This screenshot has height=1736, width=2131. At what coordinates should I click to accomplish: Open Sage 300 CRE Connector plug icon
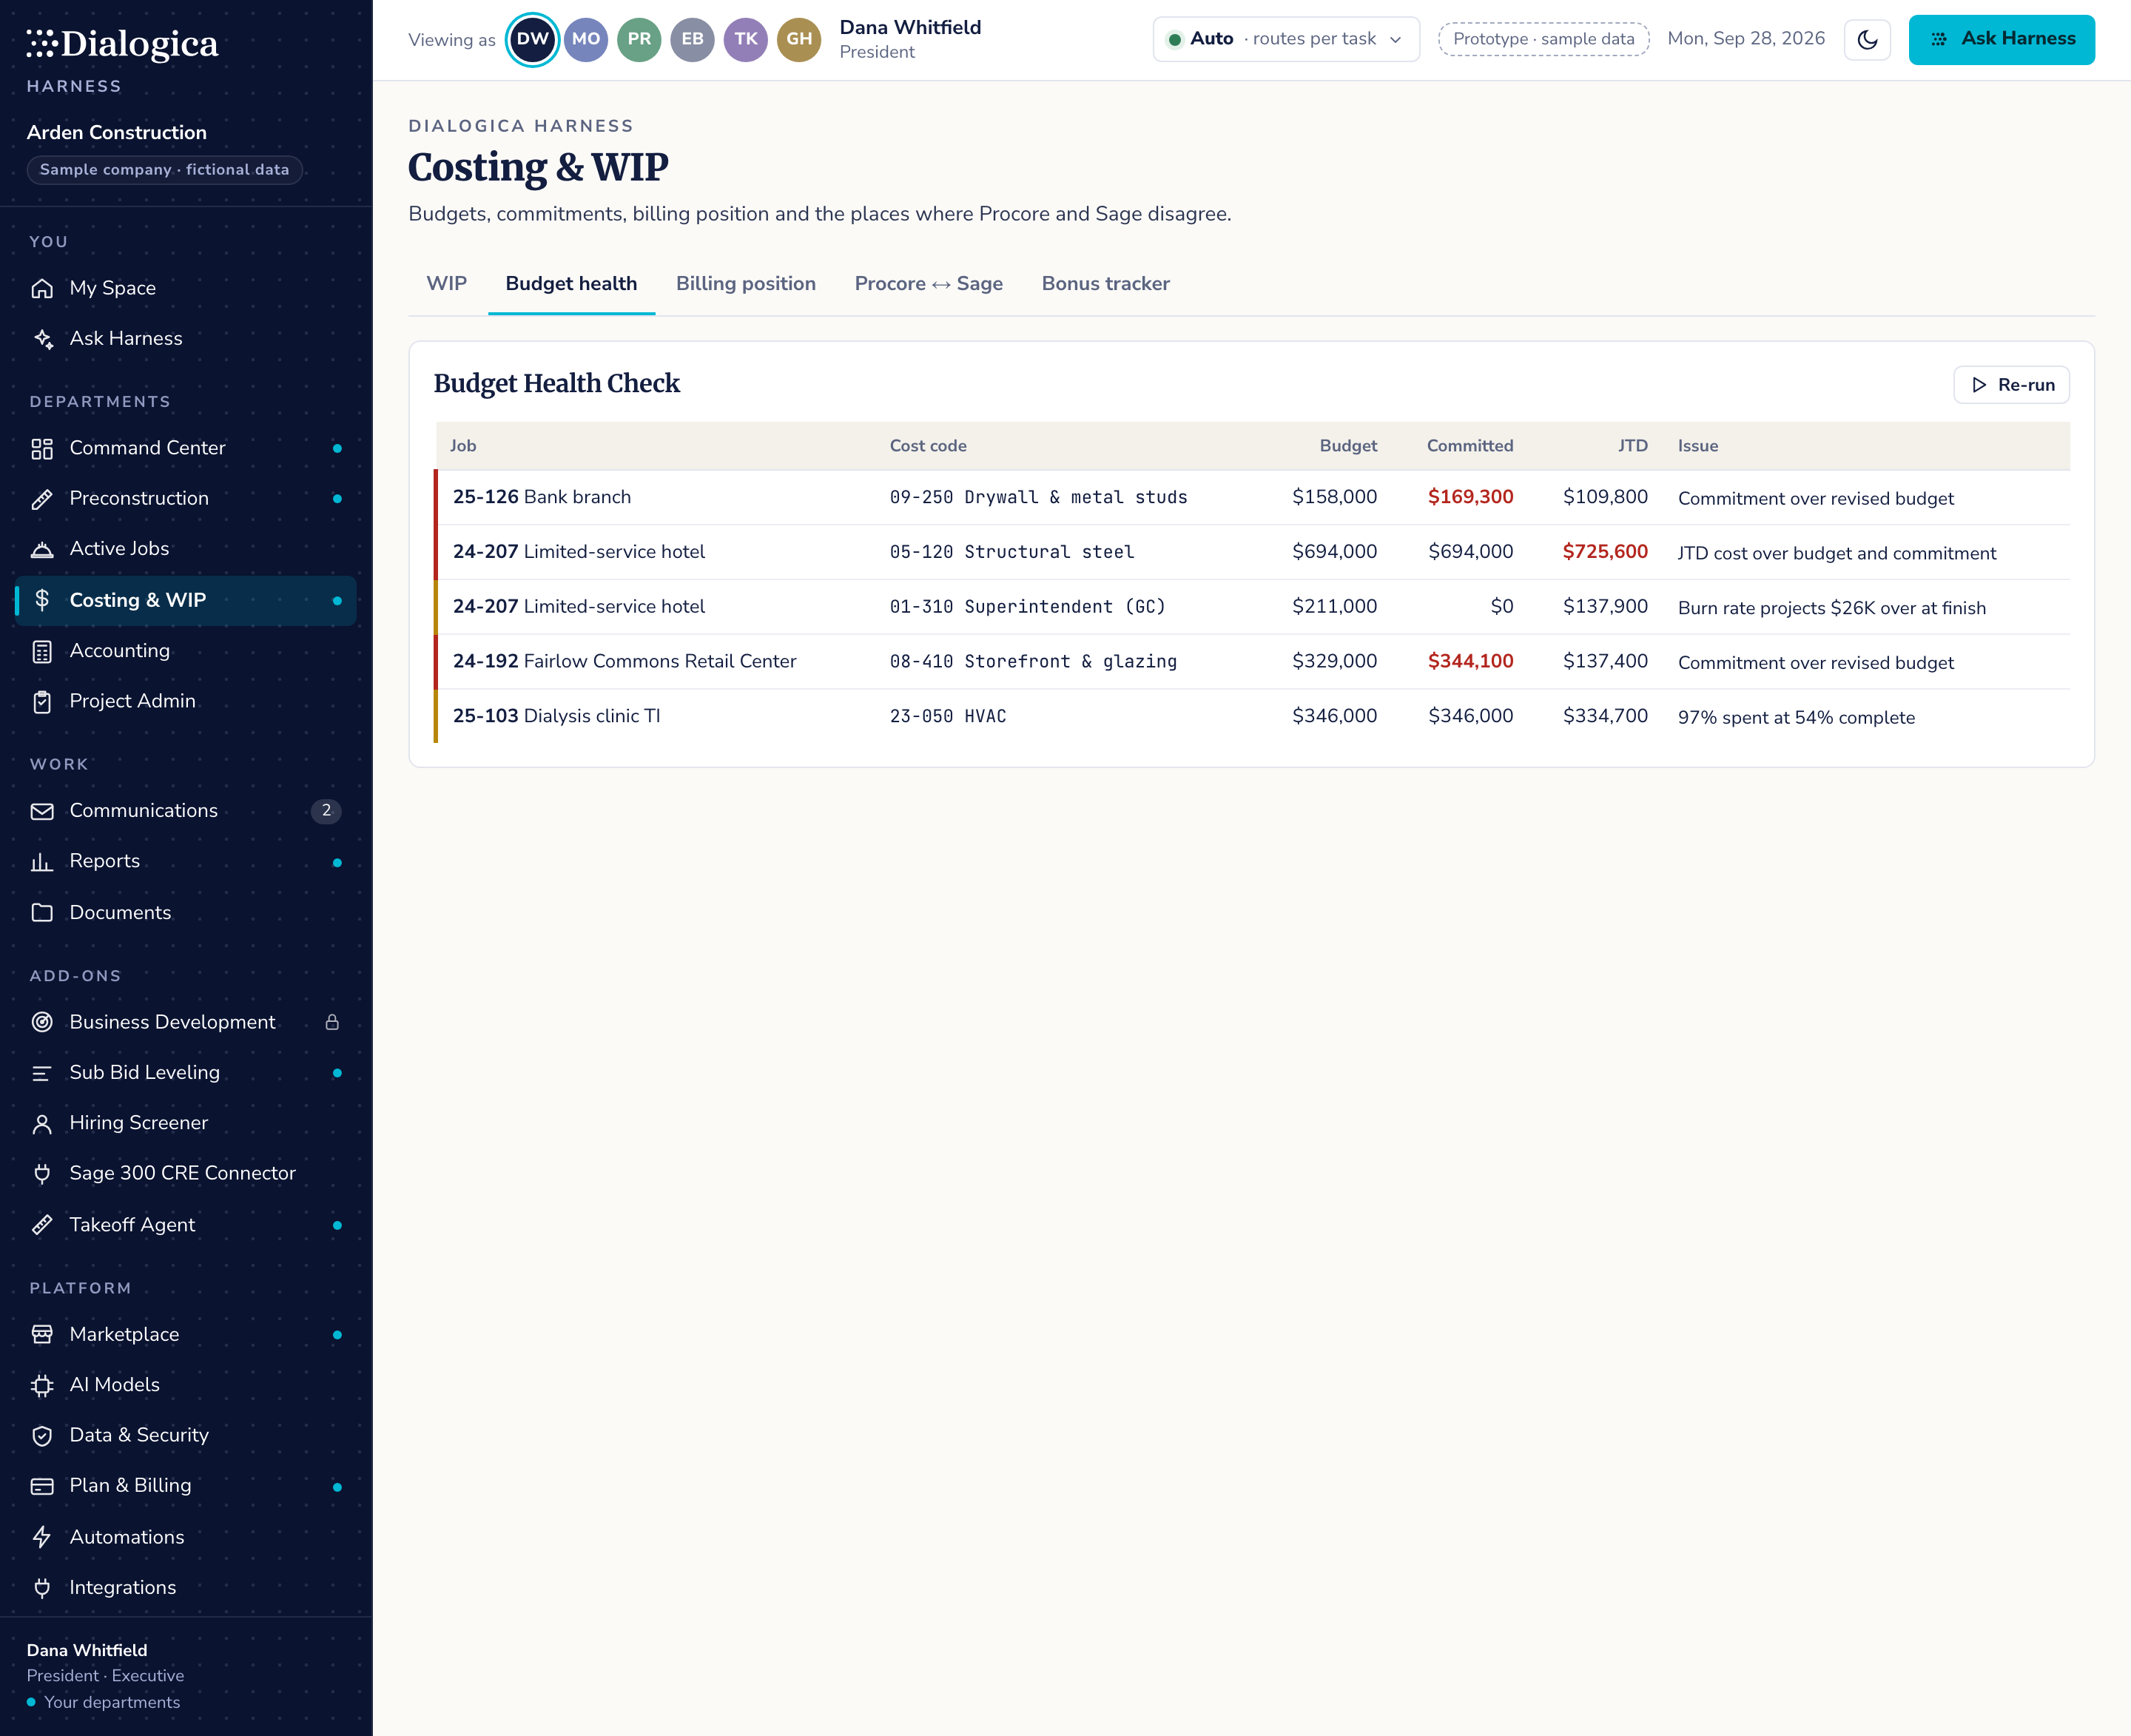pyautogui.click(x=42, y=1173)
